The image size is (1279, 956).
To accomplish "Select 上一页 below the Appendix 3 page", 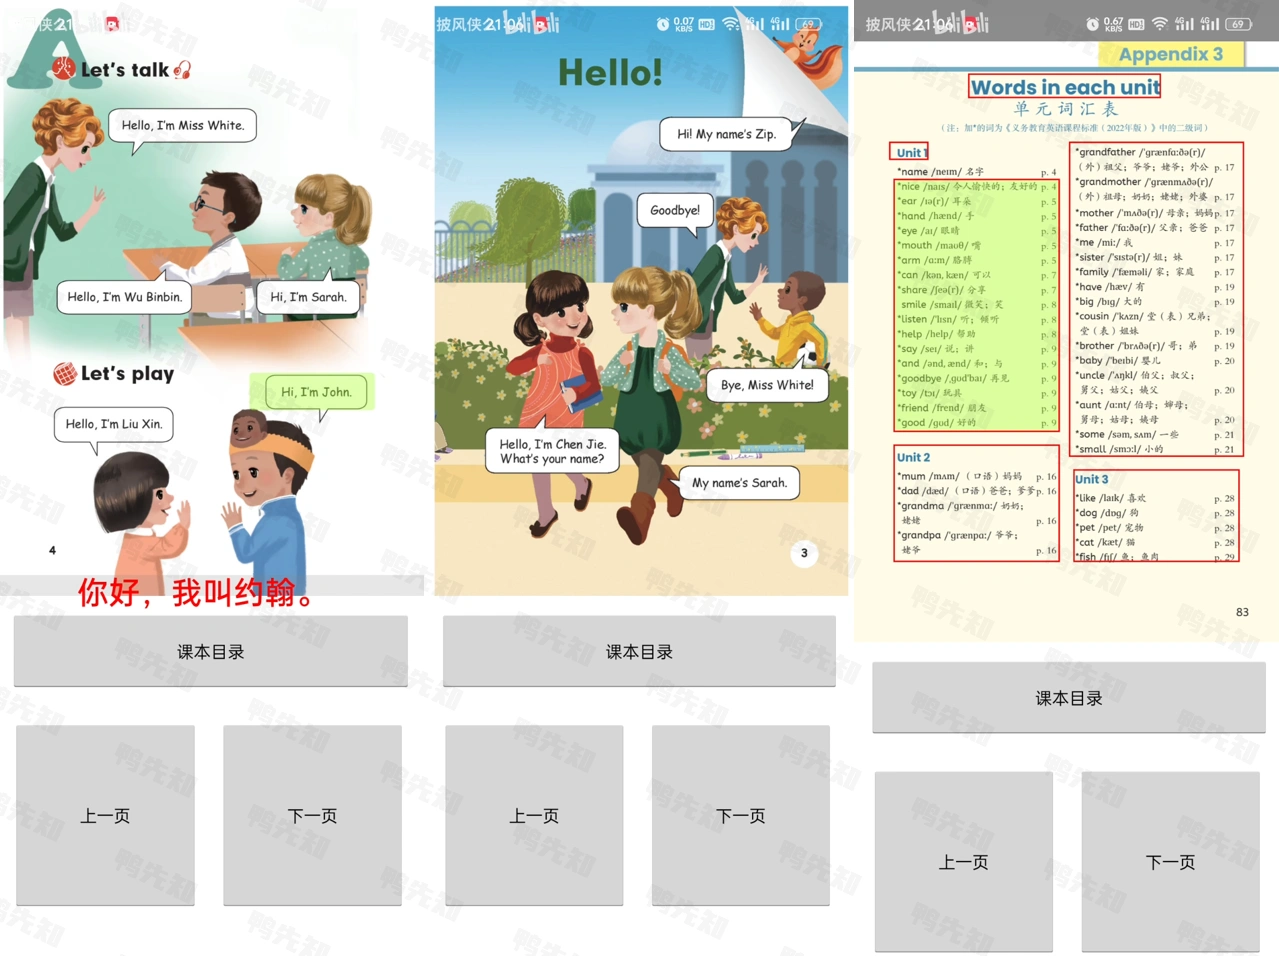I will click(x=964, y=862).
